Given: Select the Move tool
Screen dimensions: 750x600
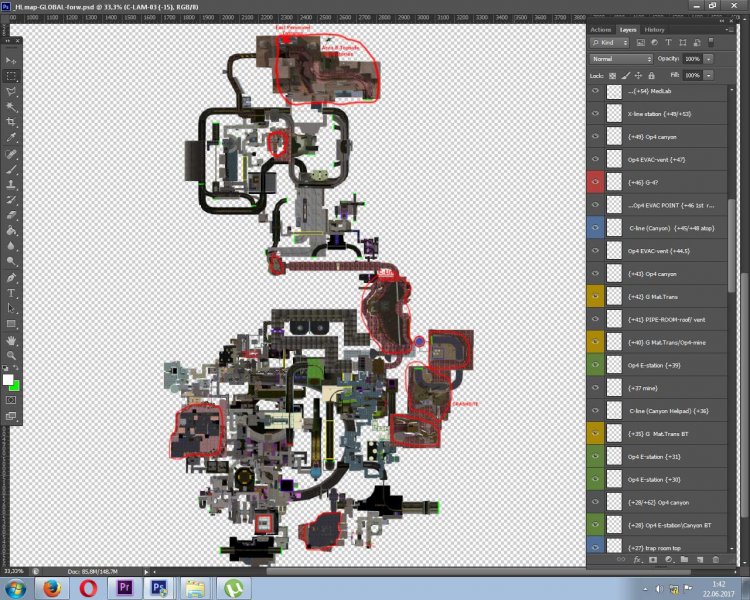Looking at the screenshot, I should click(11, 61).
